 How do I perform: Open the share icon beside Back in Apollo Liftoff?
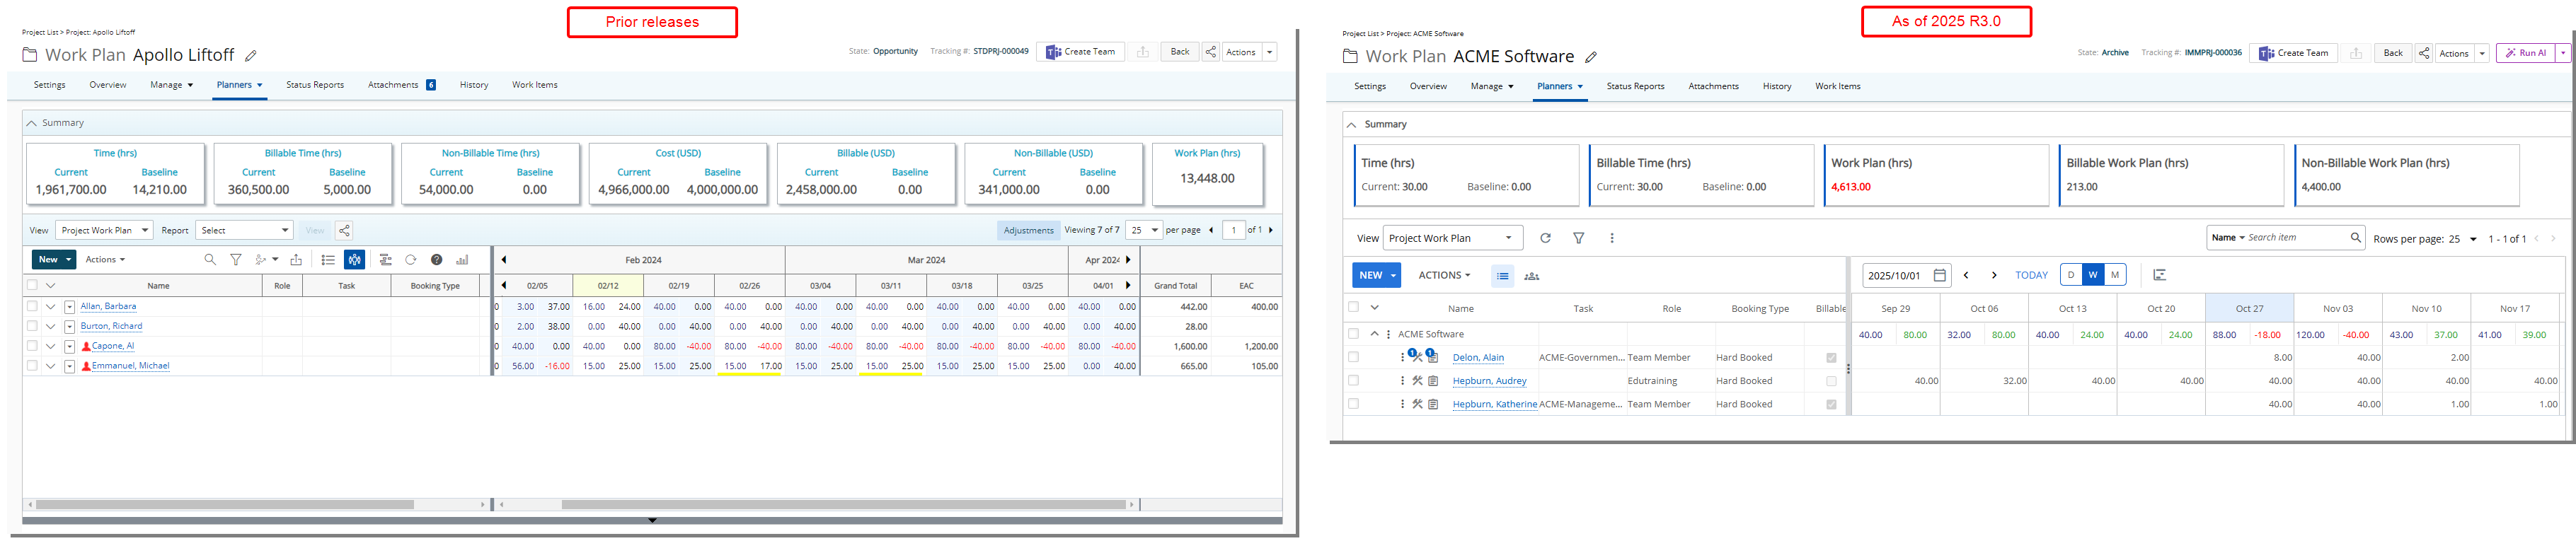(1211, 52)
